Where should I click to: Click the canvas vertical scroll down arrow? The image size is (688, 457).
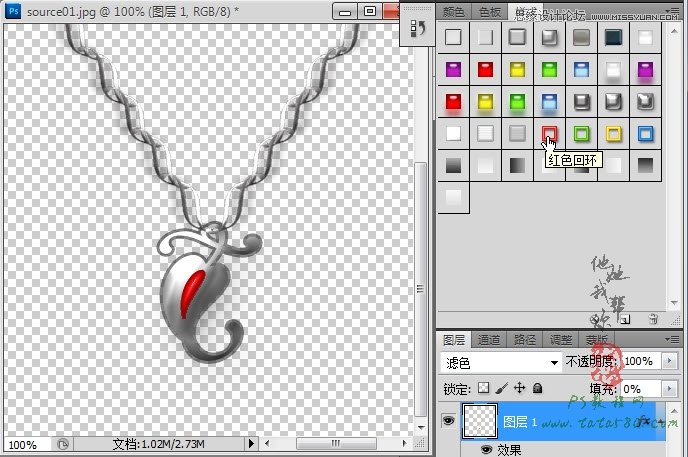[421, 427]
